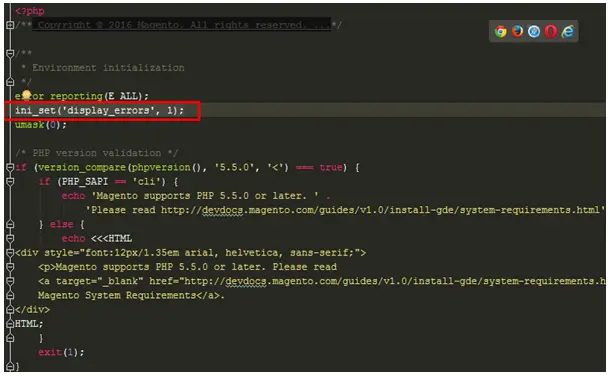
Task: Toggle fold marker on Magento System Requirements line
Action: pyautogui.click(x=10, y=295)
